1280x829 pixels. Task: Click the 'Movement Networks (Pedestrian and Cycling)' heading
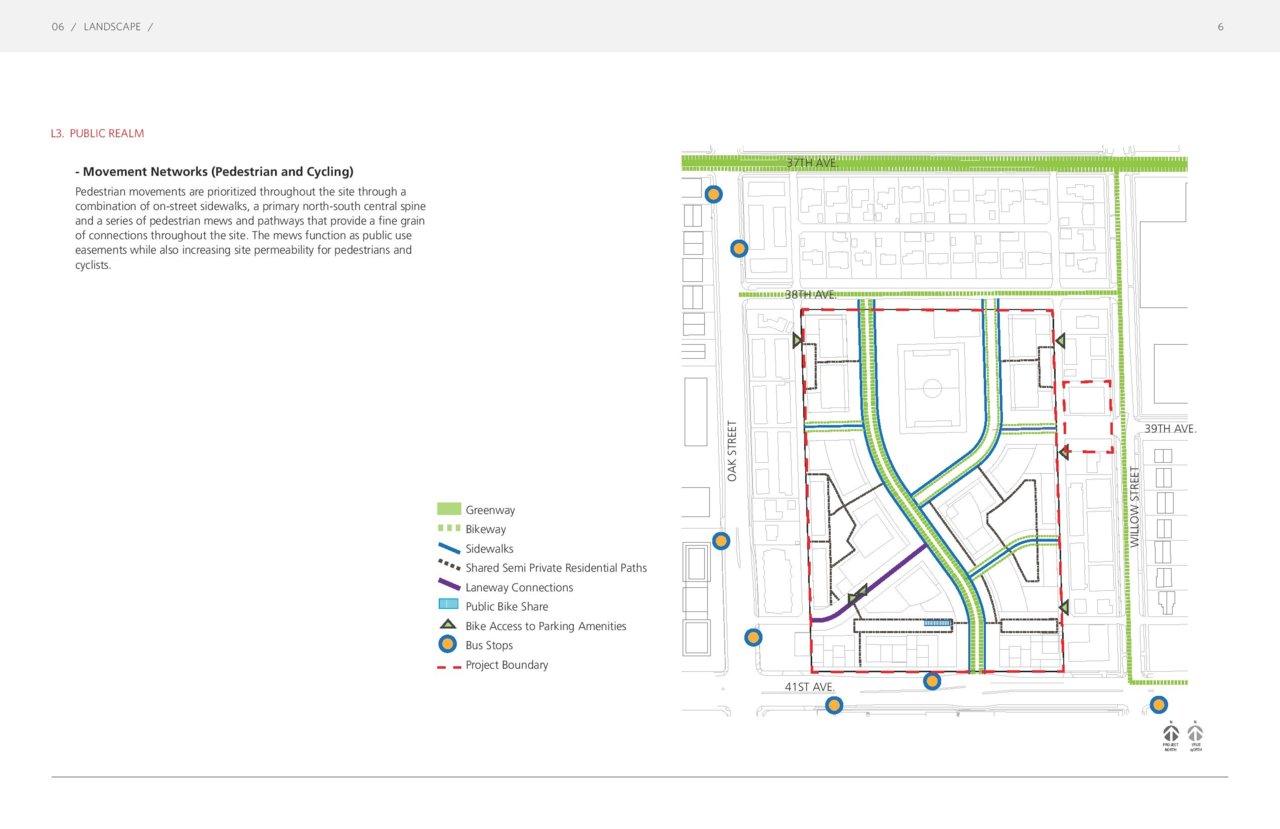pos(214,172)
